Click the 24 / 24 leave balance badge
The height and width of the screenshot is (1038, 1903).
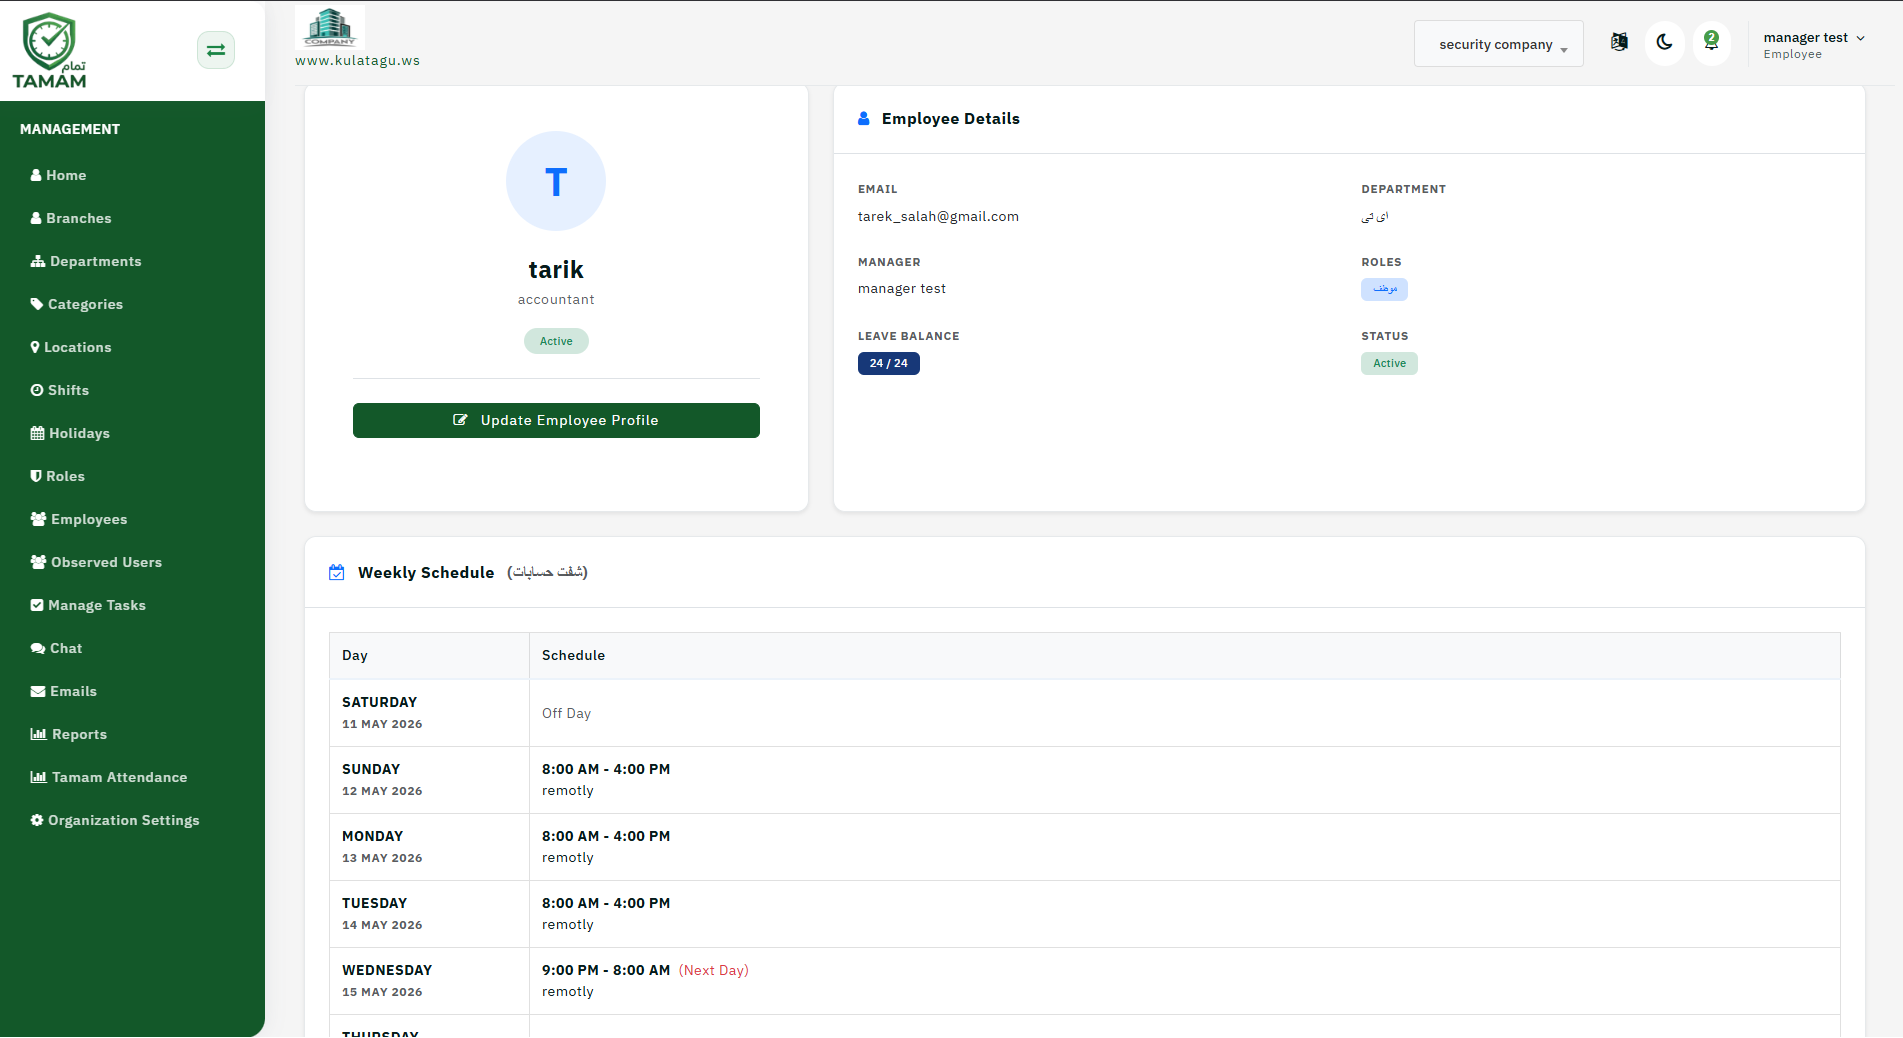pos(889,363)
